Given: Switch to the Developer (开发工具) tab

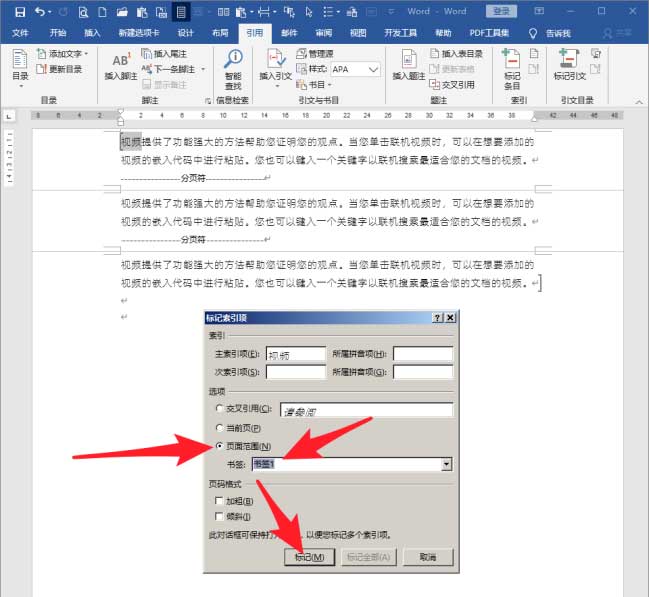Looking at the screenshot, I should (400, 33).
